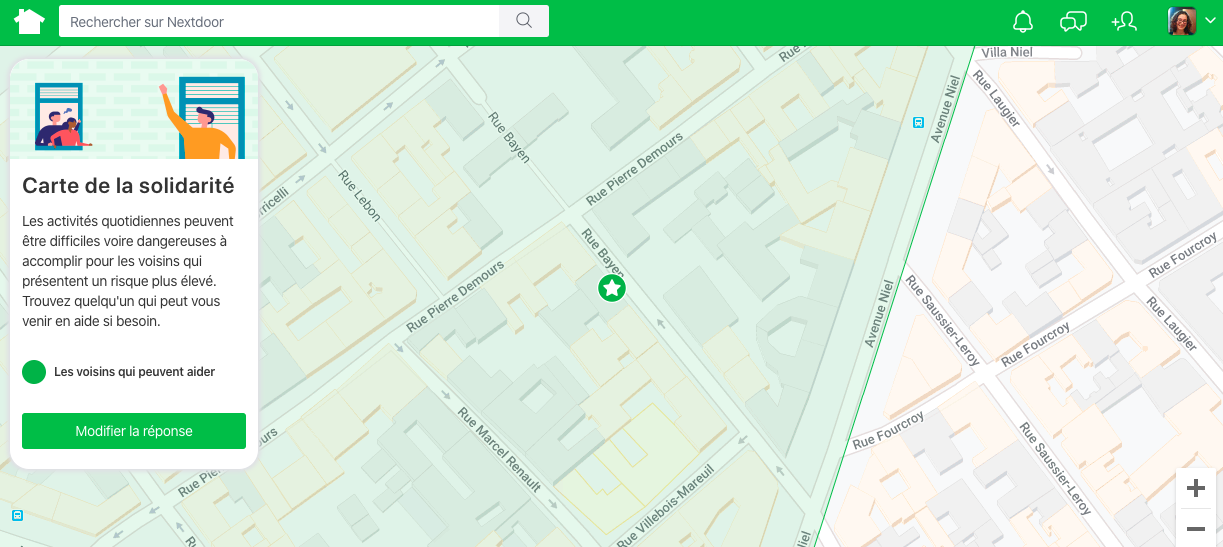This screenshot has width=1223, height=547.
Task: Expand the chevron beside the profile photo
Action: click(1210, 21)
